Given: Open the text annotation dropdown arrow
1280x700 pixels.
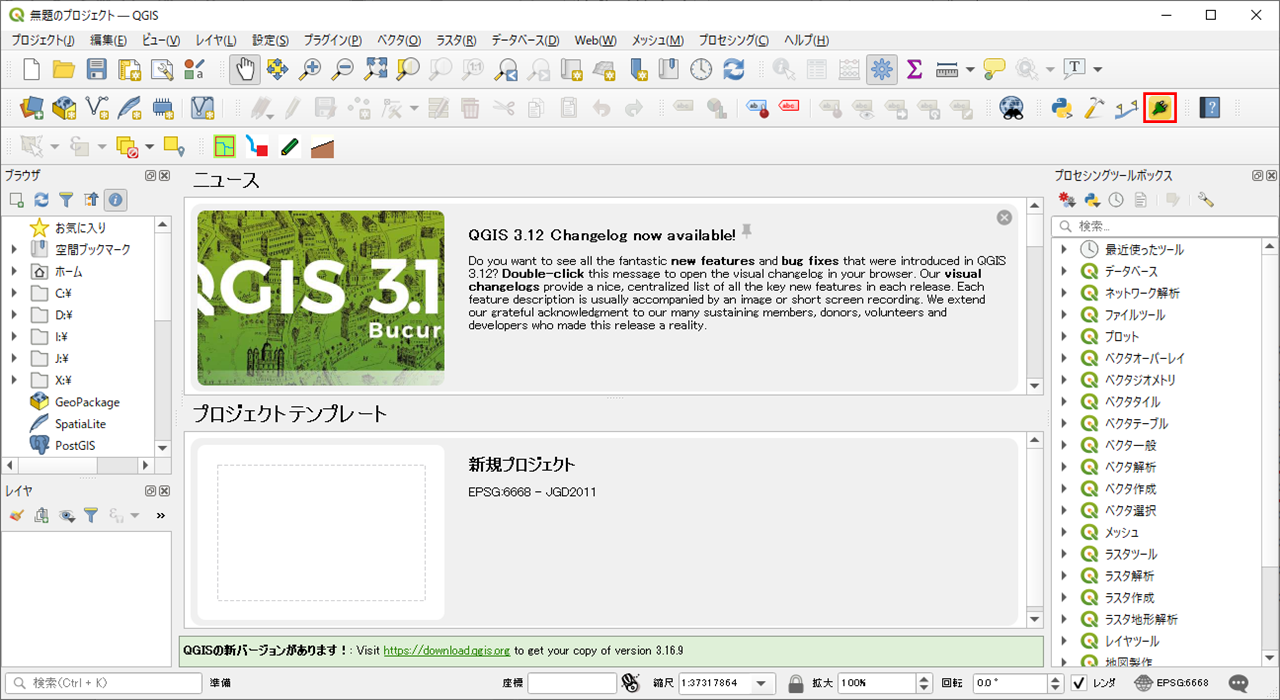Looking at the screenshot, I should point(1097,69).
